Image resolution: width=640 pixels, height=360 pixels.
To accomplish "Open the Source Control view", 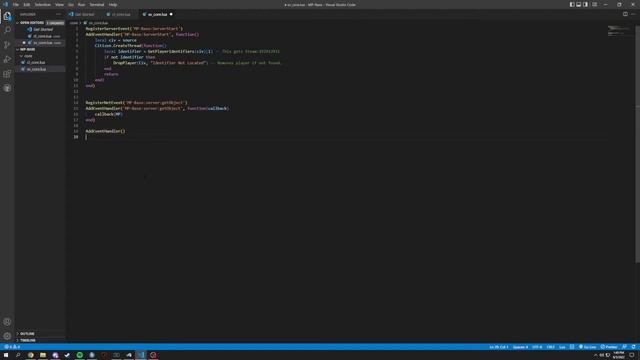I will click(x=7, y=45).
